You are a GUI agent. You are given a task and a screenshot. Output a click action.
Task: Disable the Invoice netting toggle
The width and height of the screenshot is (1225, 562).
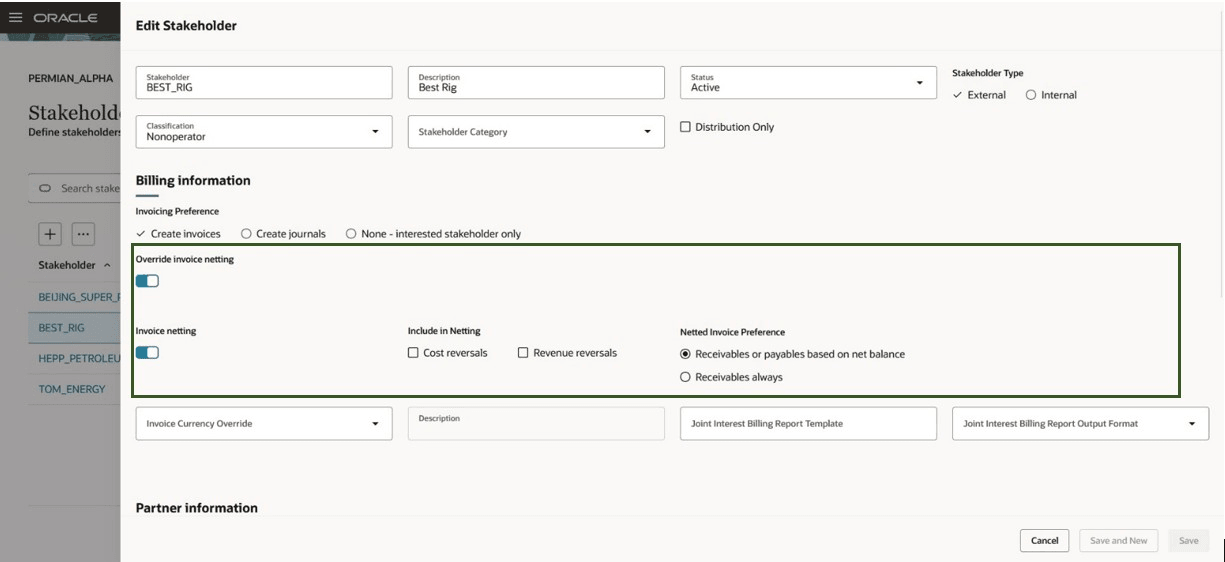[147, 352]
